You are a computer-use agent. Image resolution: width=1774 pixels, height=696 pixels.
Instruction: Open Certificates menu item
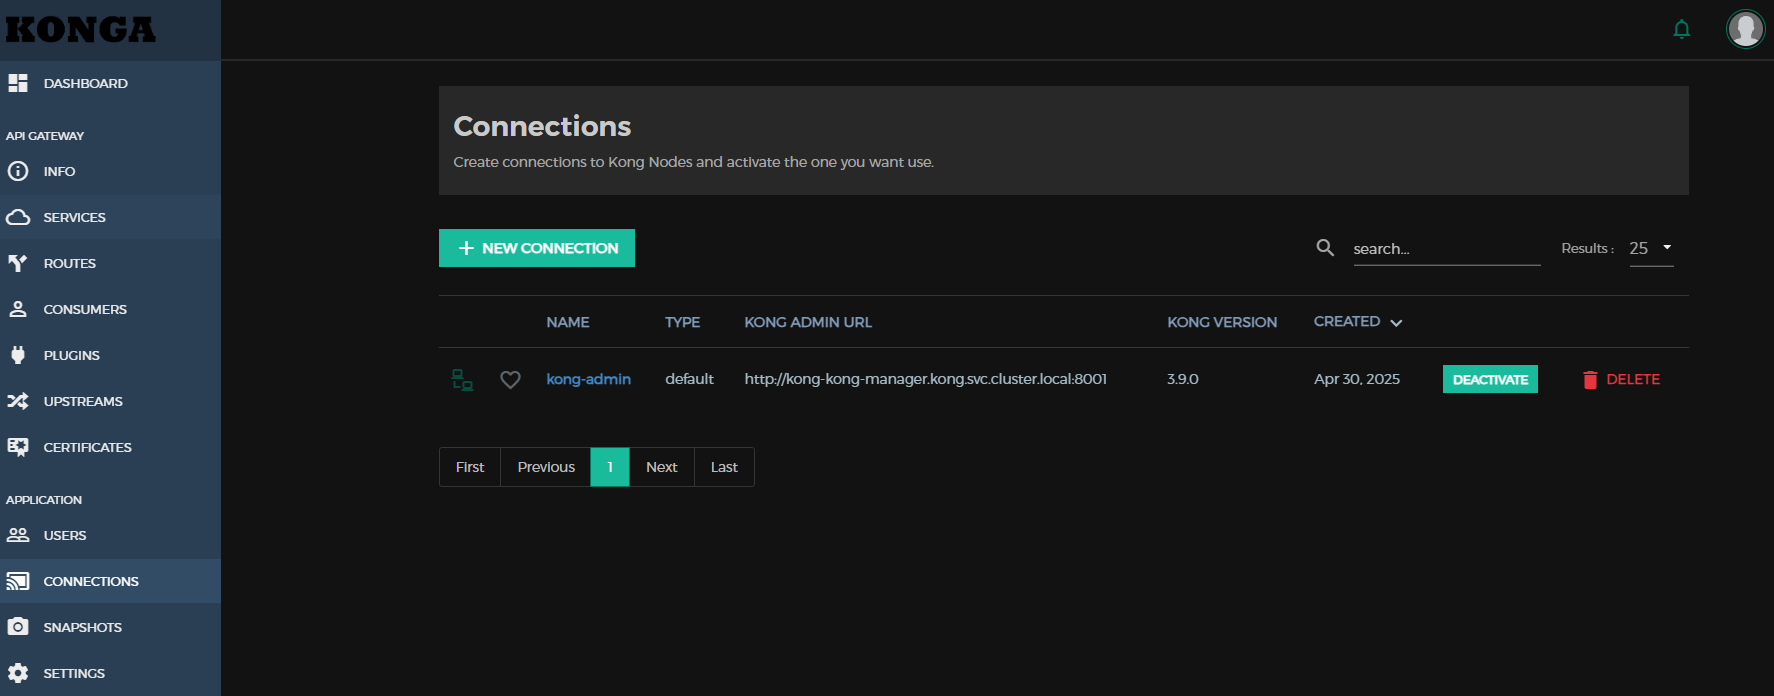pos(110,447)
